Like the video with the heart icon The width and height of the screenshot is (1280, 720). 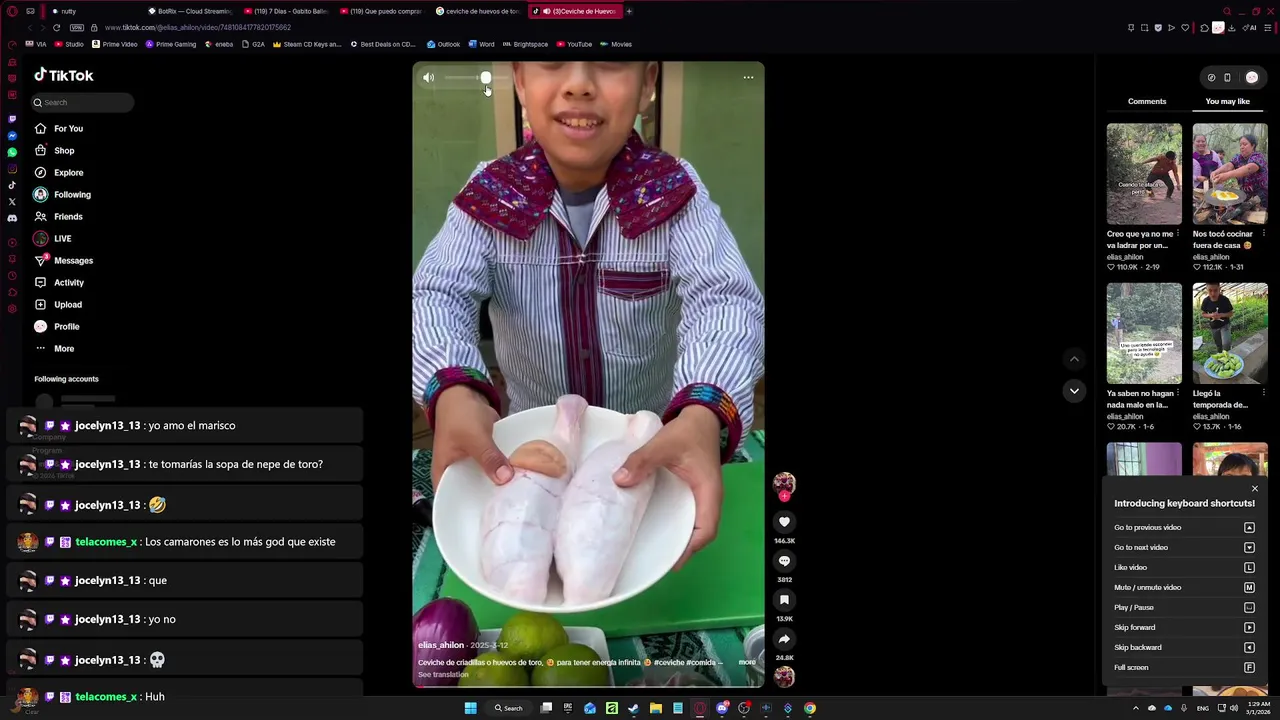click(x=784, y=522)
